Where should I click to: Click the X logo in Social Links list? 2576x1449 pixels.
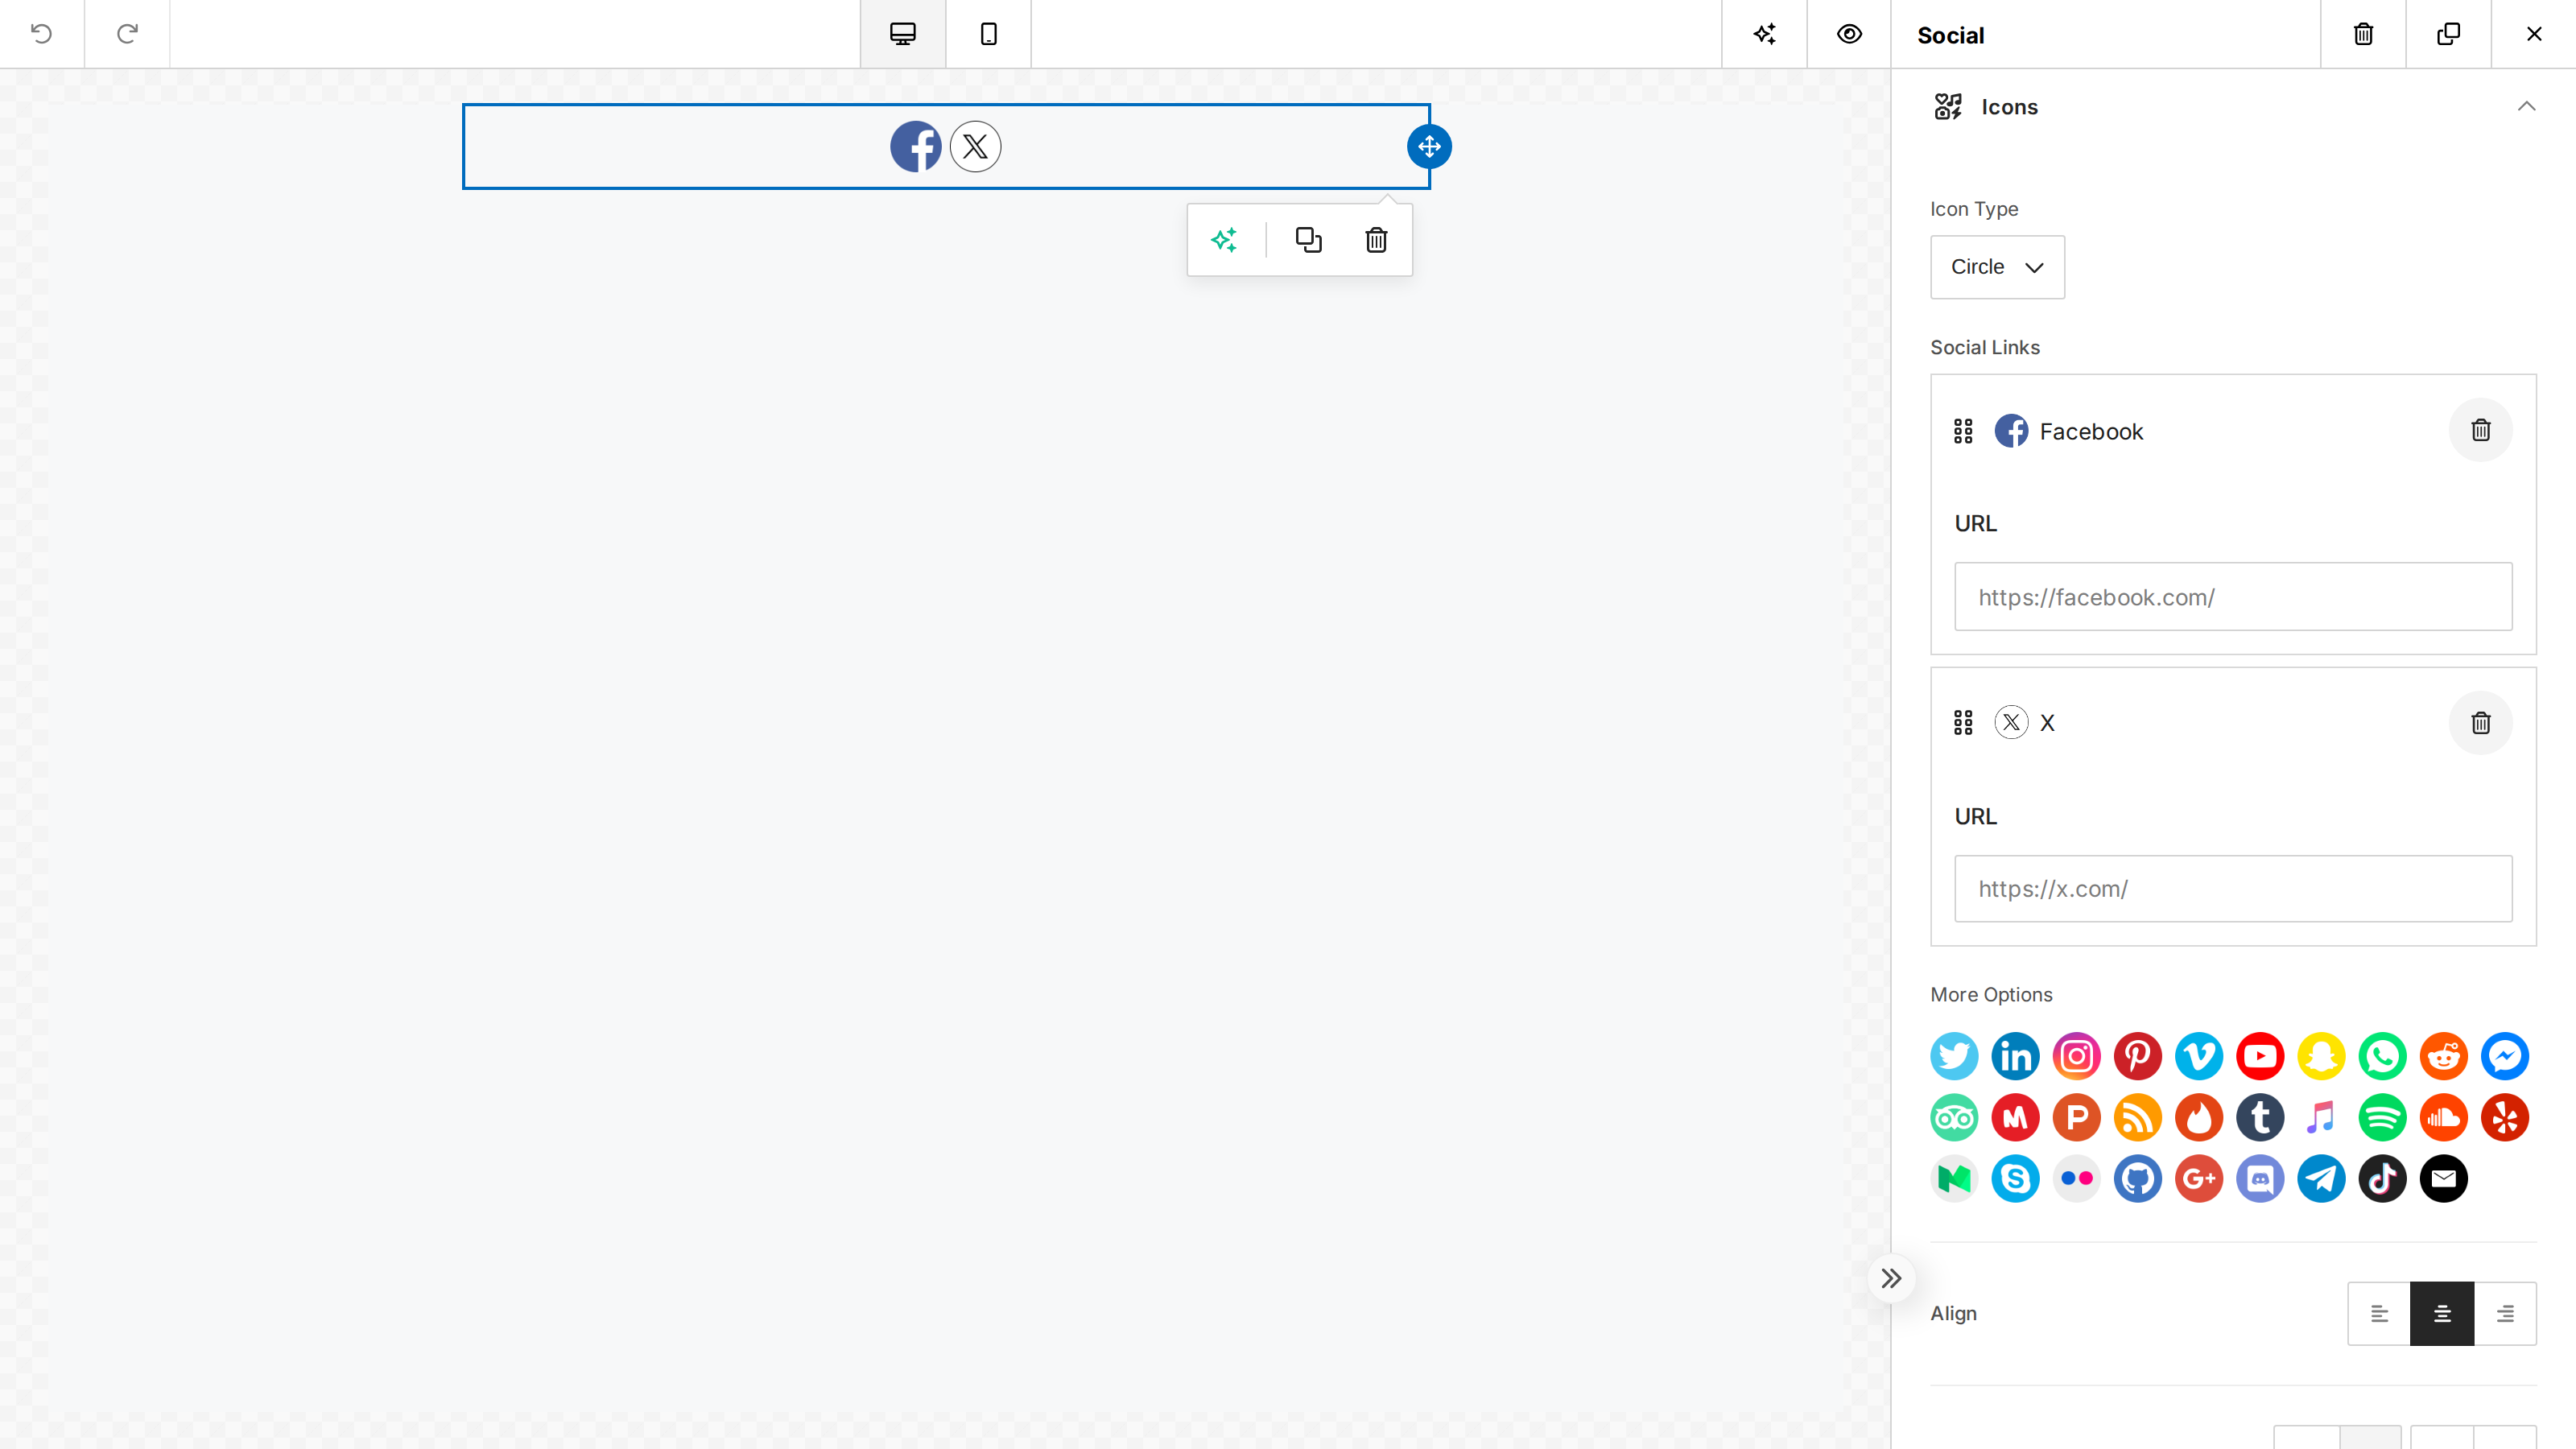pos(2011,722)
